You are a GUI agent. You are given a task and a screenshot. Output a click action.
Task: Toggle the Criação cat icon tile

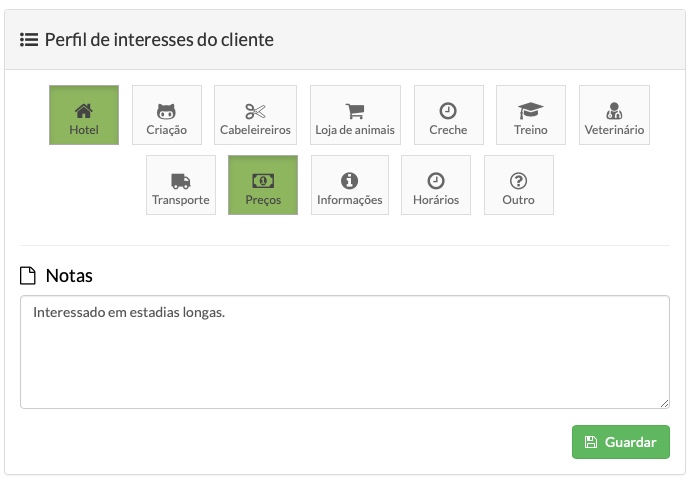click(x=167, y=115)
